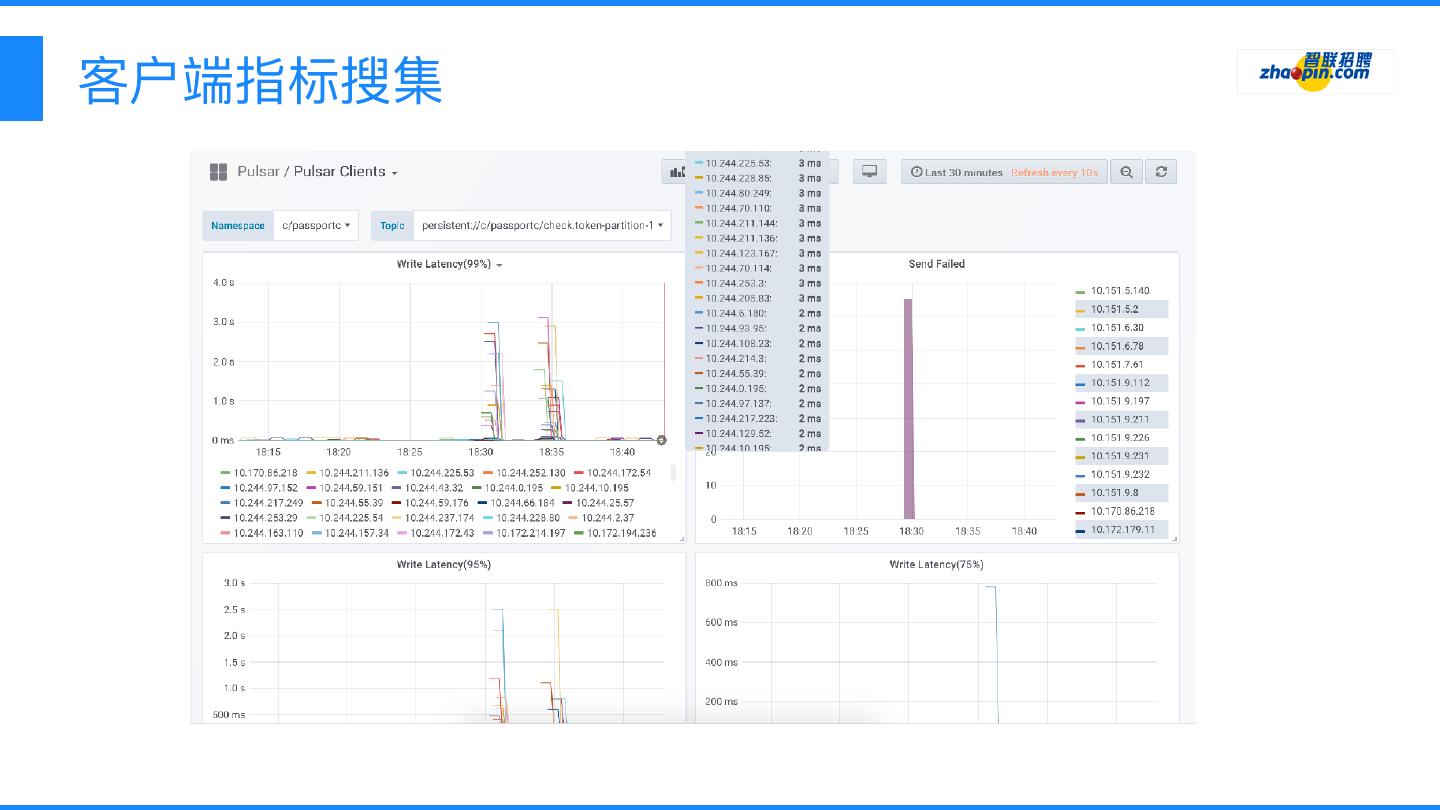Refresh the dashboard now
This screenshot has height=810, width=1440.
tap(1161, 172)
